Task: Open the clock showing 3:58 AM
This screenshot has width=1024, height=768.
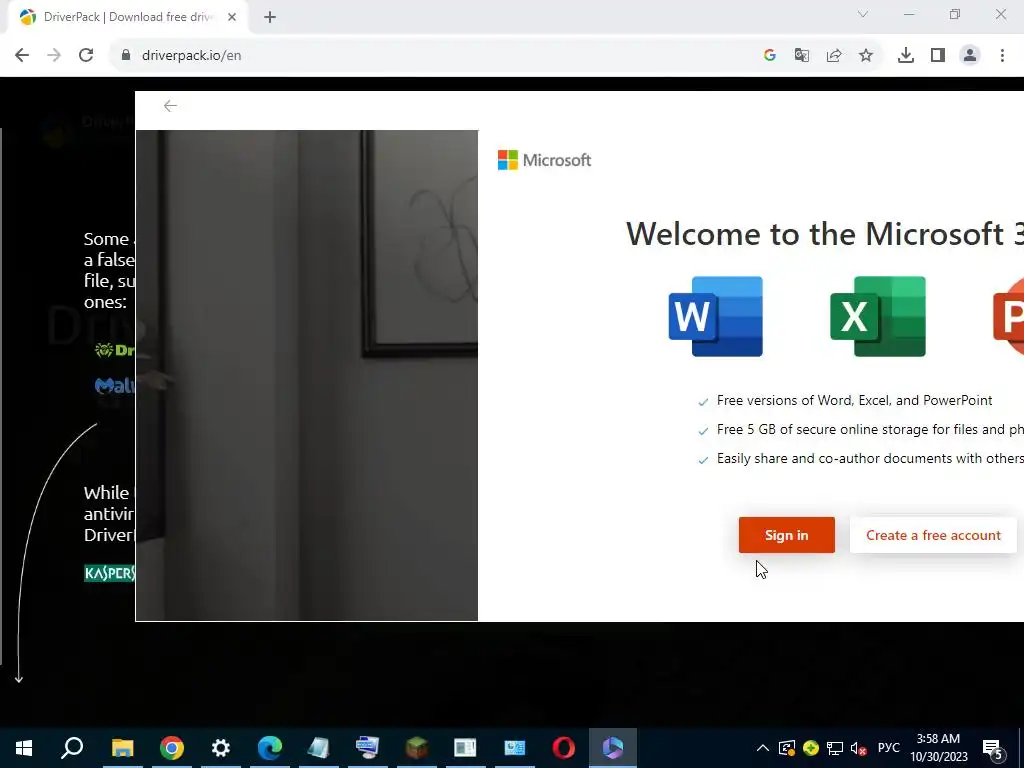Action: 939,748
